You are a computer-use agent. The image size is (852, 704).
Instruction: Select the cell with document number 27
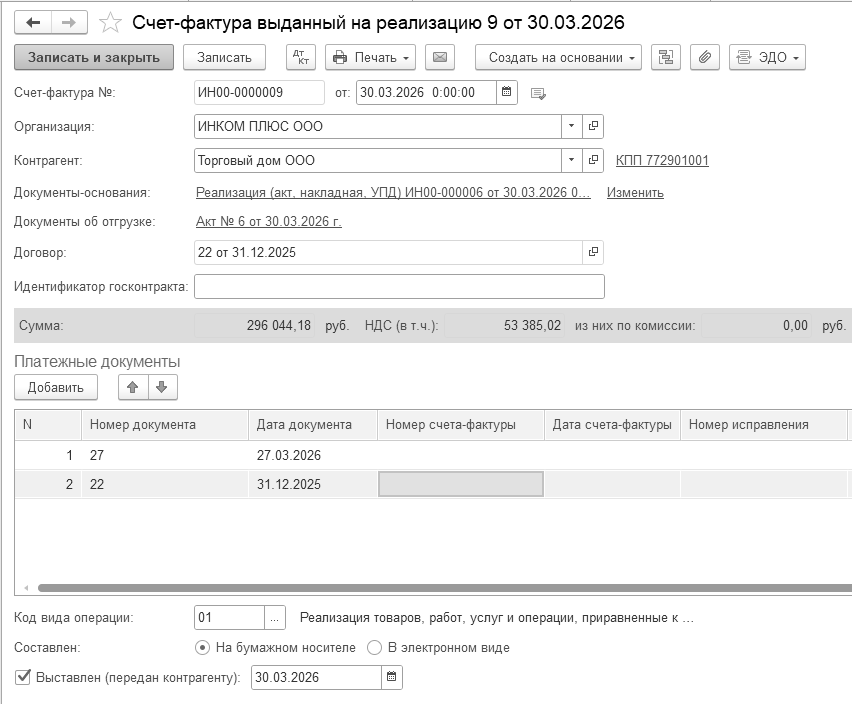165,455
